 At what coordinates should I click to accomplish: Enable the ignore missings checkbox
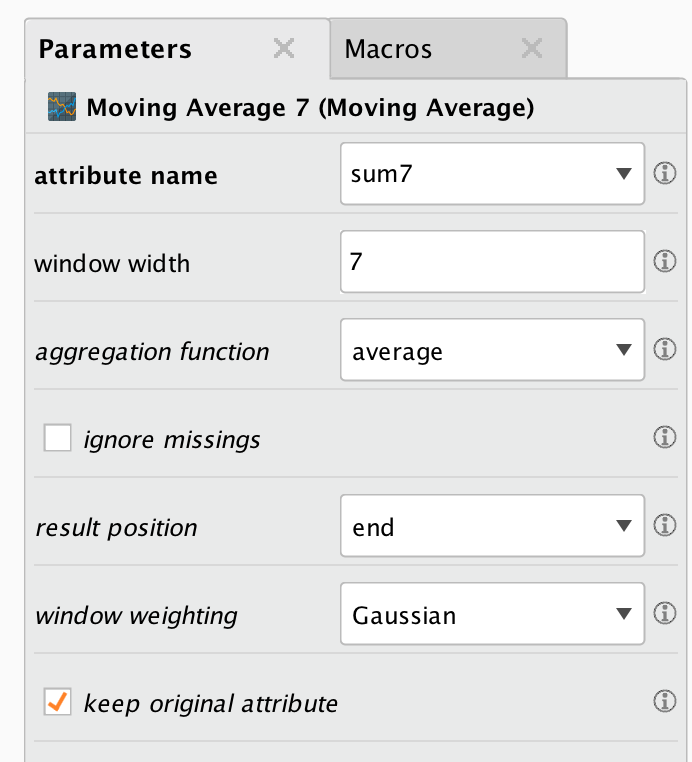pyautogui.click(x=57, y=437)
